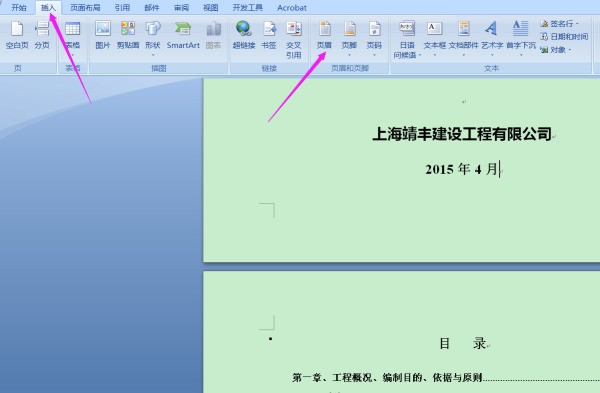Open the table (表格) insert menu
The width and height of the screenshot is (600, 393).
[72, 38]
